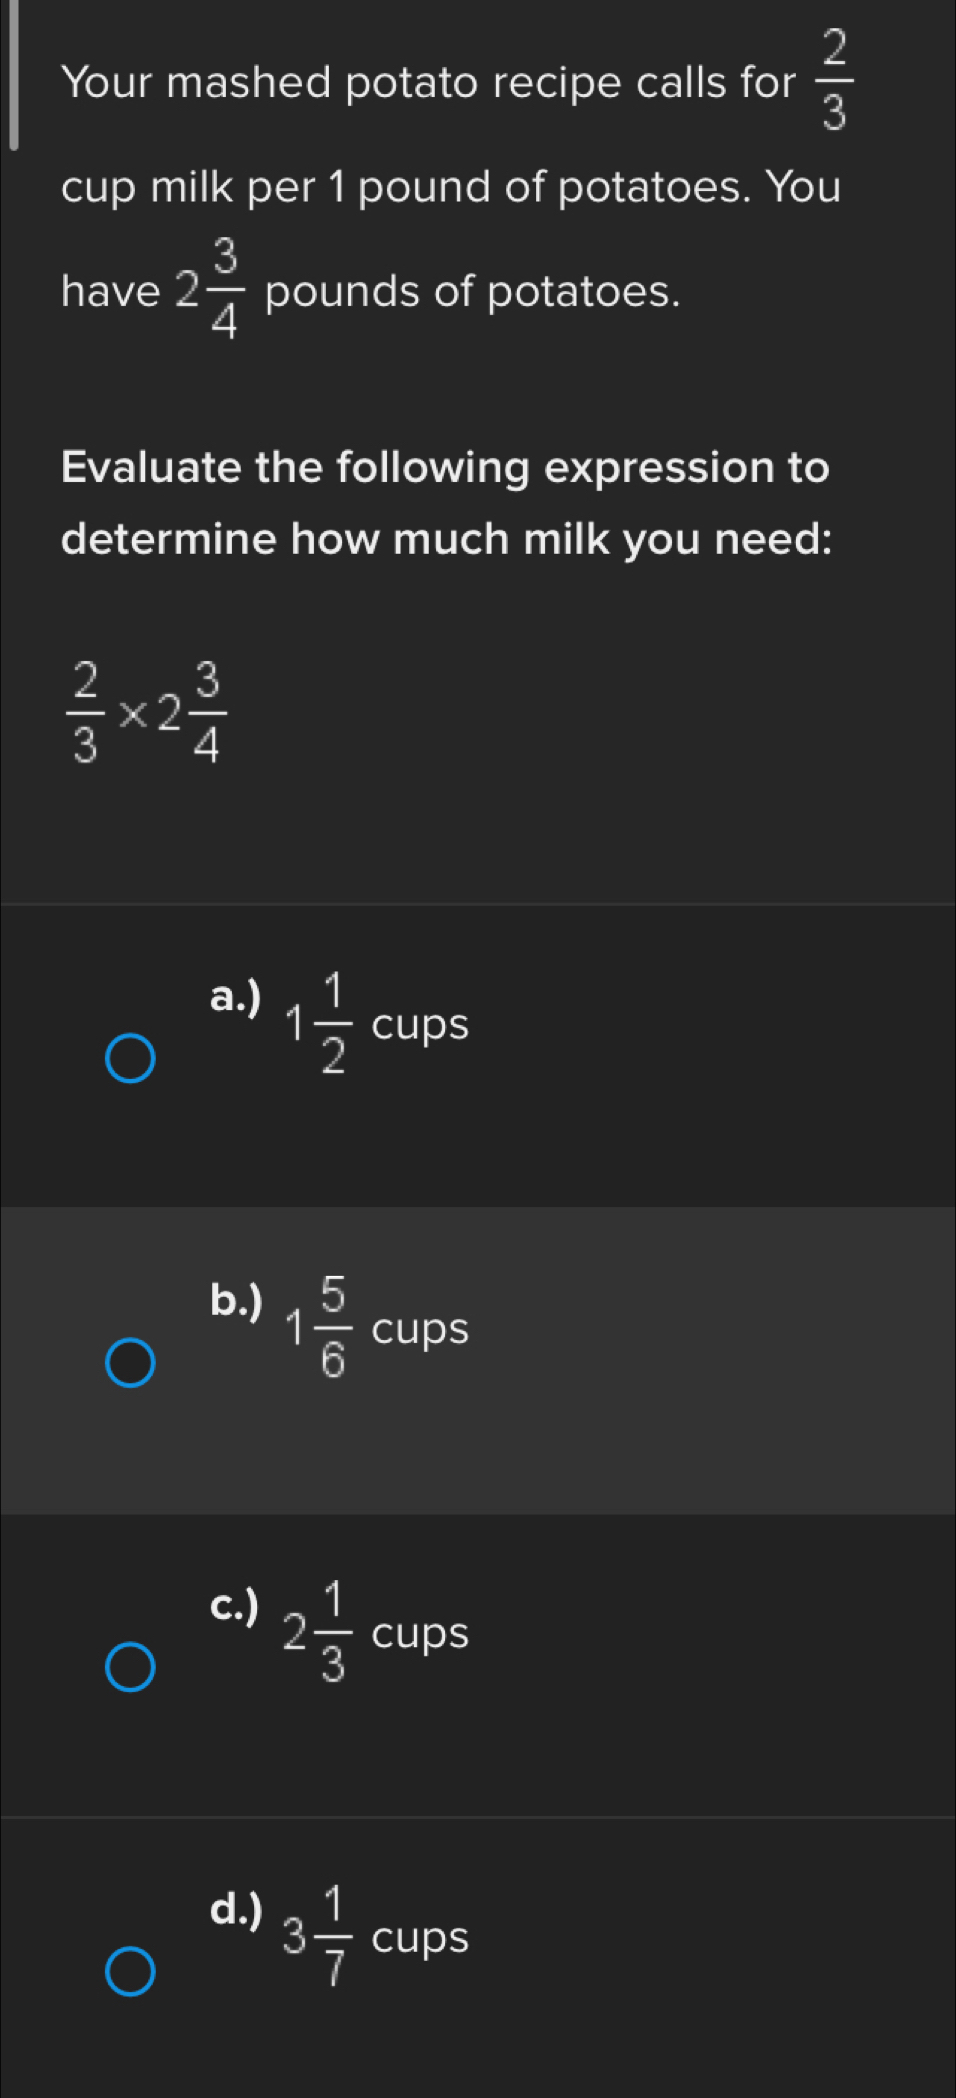956x2098 pixels.
Task: Click 'determine how much milk you need:' text
Action: pos(447,540)
